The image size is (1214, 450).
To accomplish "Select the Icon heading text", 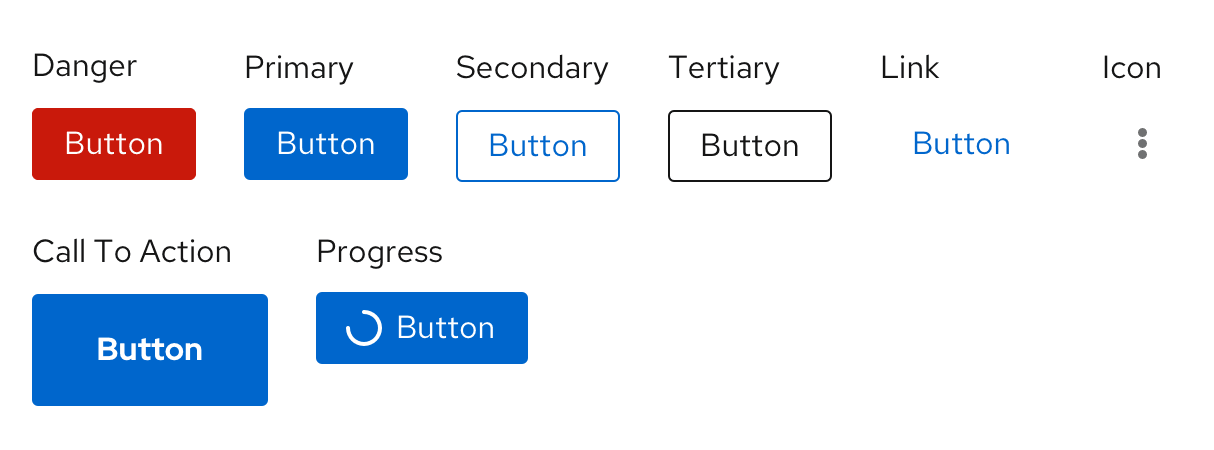I will point(1131,68).
